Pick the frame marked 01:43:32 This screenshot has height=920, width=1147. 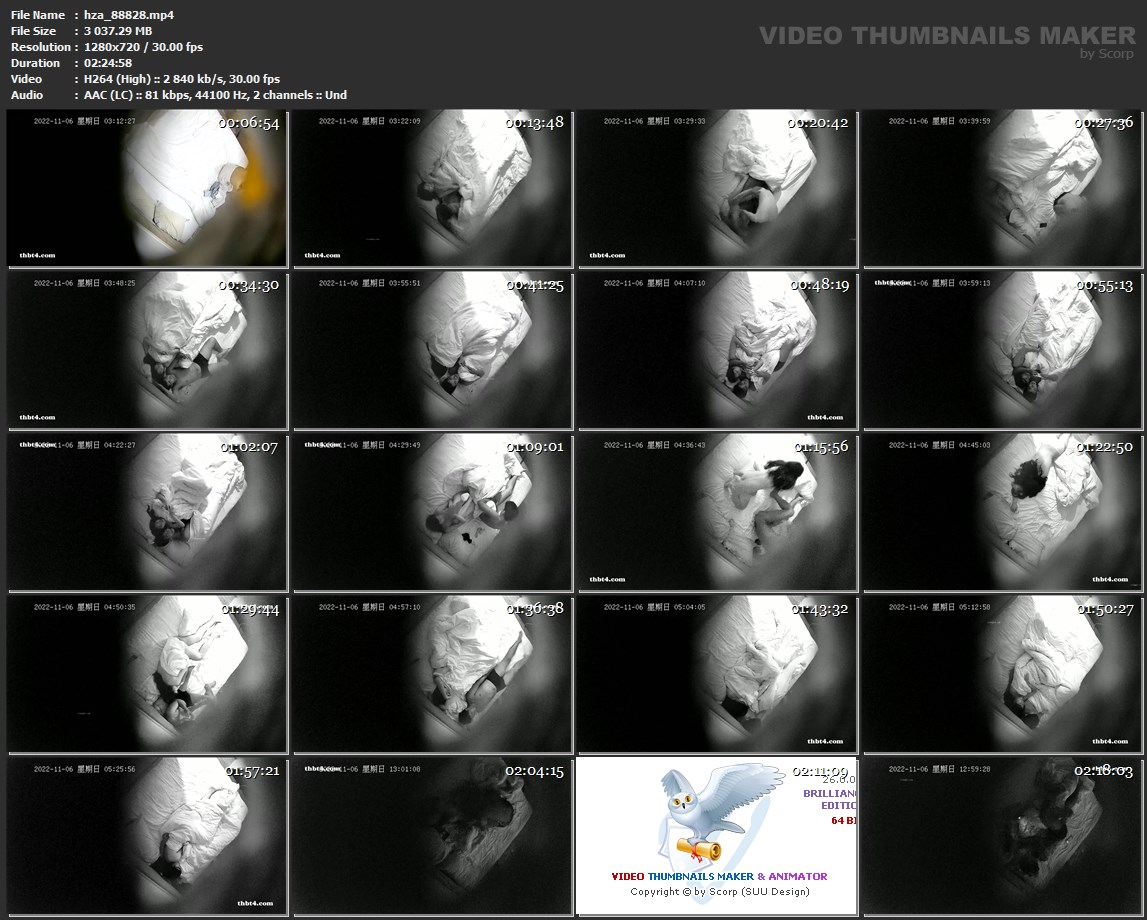click(x=717, y=674)
